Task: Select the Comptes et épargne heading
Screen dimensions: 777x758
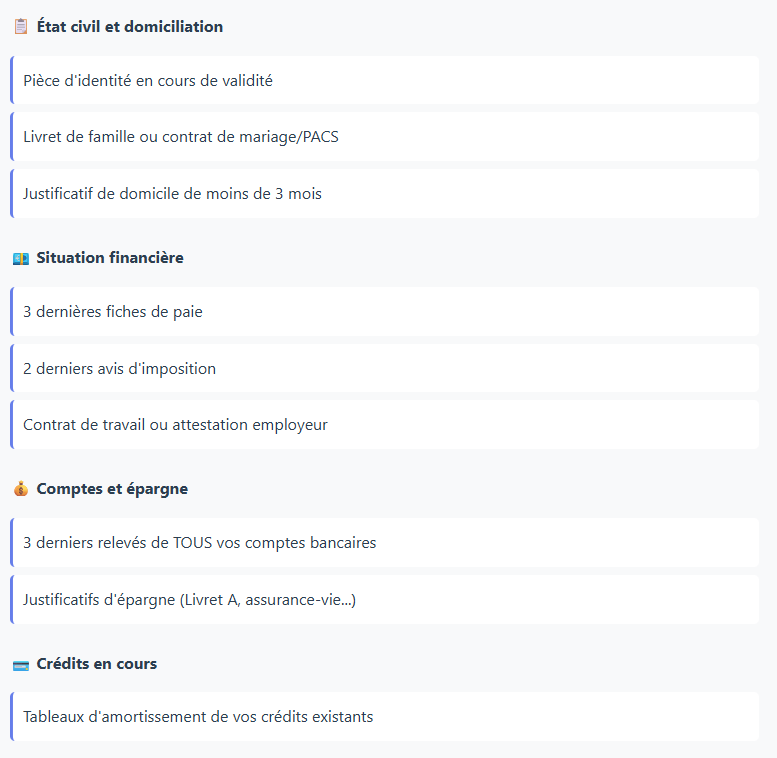Action: 112,489
